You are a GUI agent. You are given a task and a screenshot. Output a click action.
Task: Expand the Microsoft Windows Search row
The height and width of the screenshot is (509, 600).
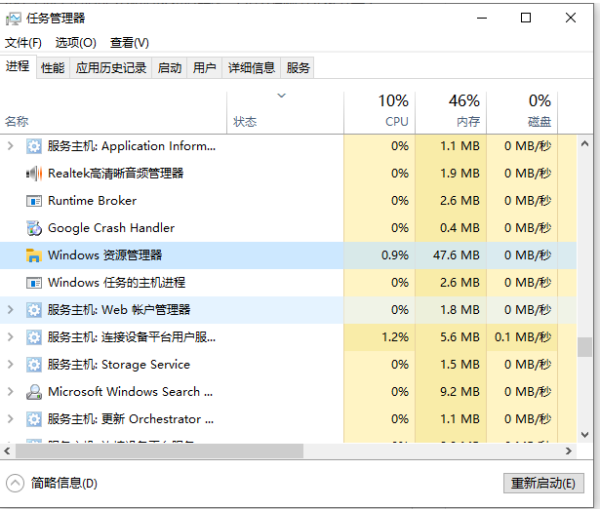(11, 392)
